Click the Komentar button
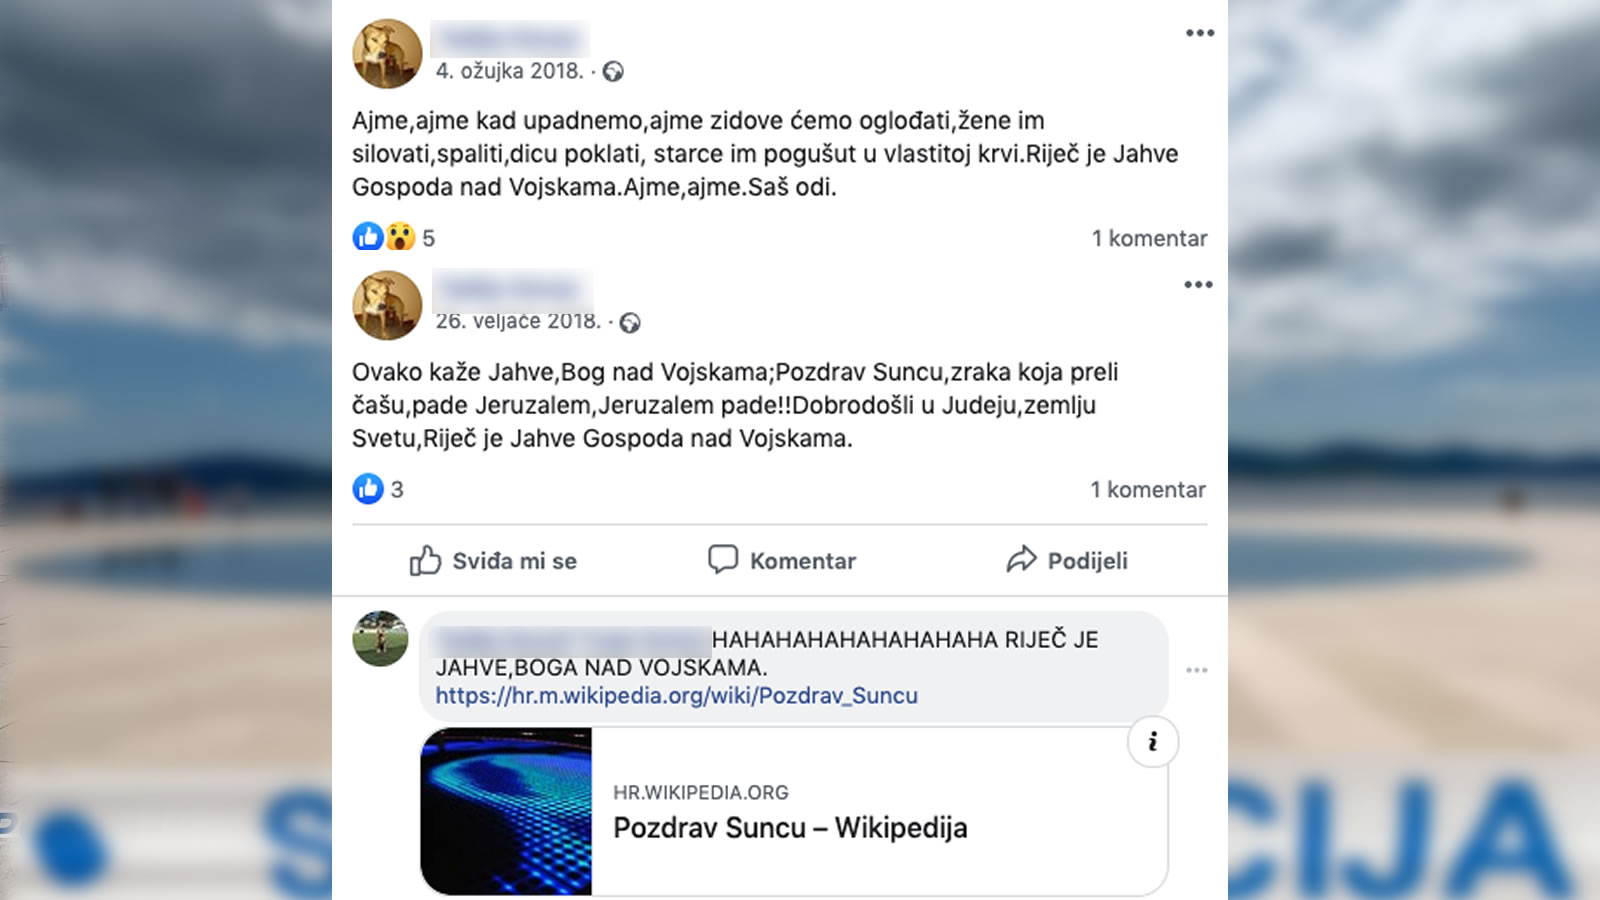Screen dimensions: 1600x900 pos(782,561)
